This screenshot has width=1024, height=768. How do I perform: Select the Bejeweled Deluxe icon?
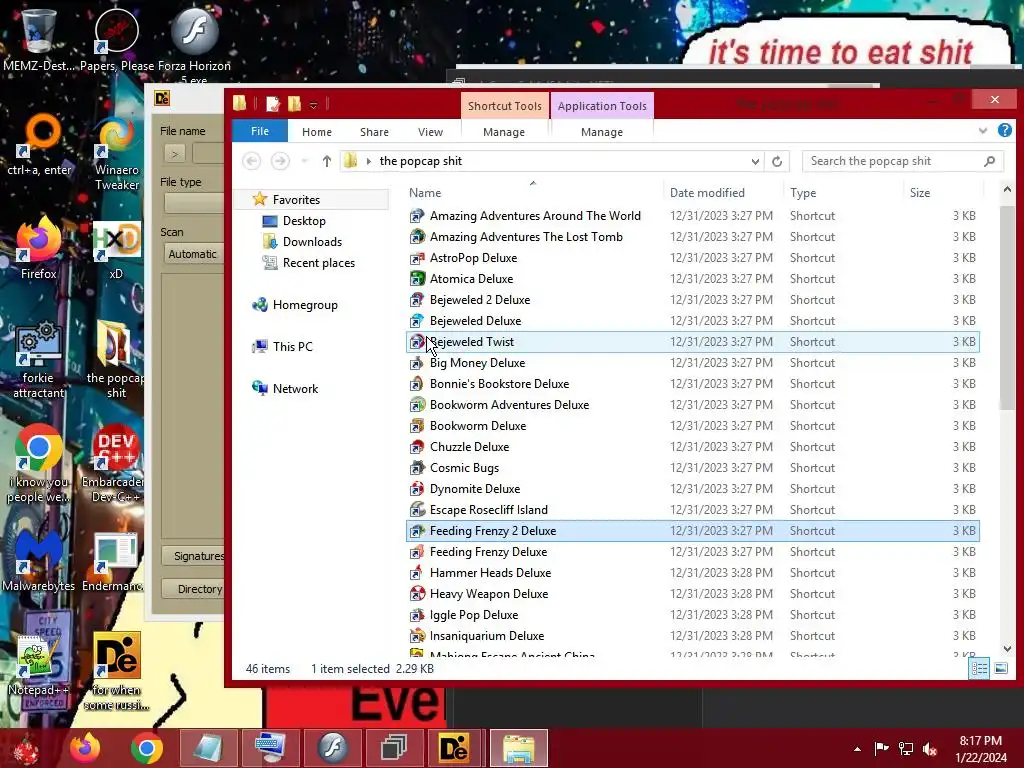[417, 321]
